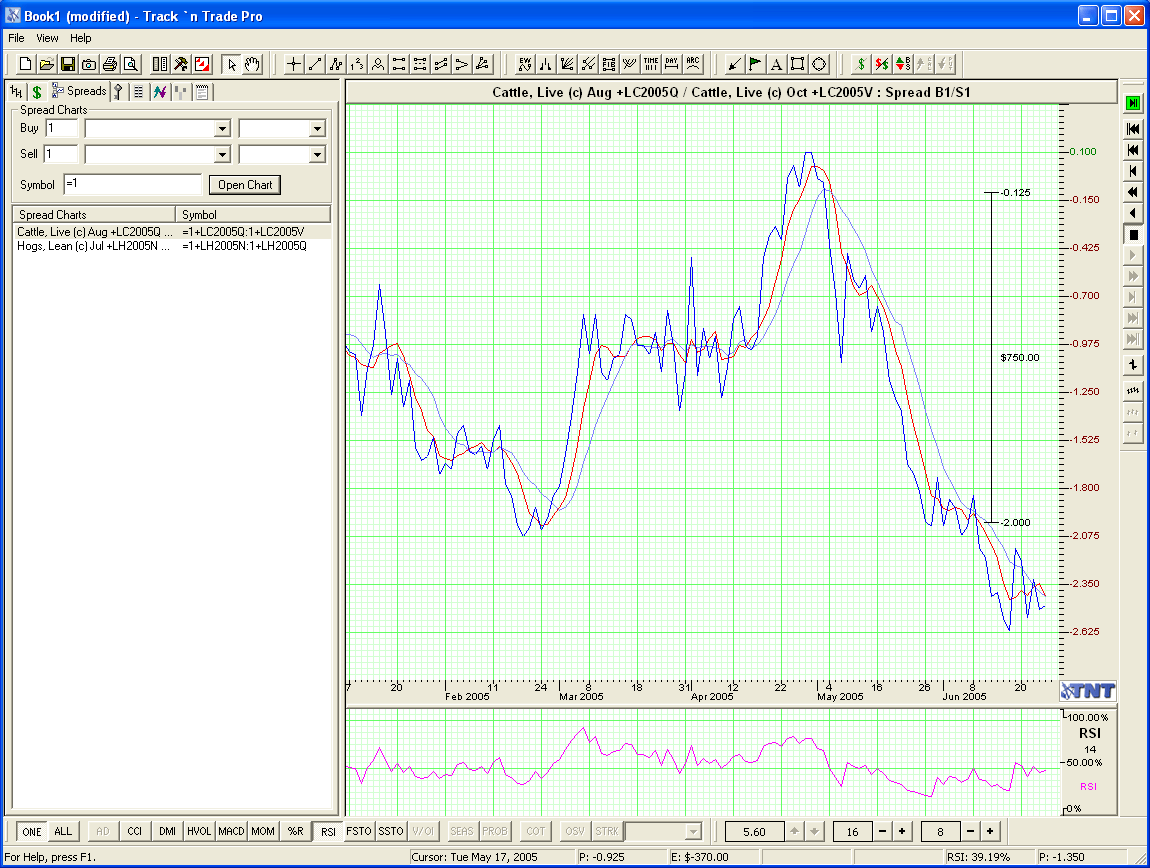Click the Open Chart button
This screenshot has height=868, width=1150.
(x=245, y=185)
